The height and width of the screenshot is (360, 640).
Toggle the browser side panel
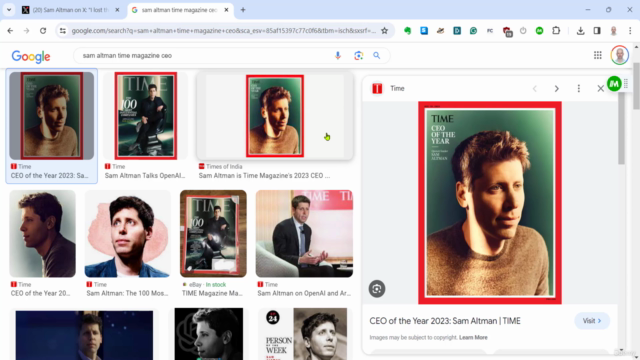(x=597, y=31)
